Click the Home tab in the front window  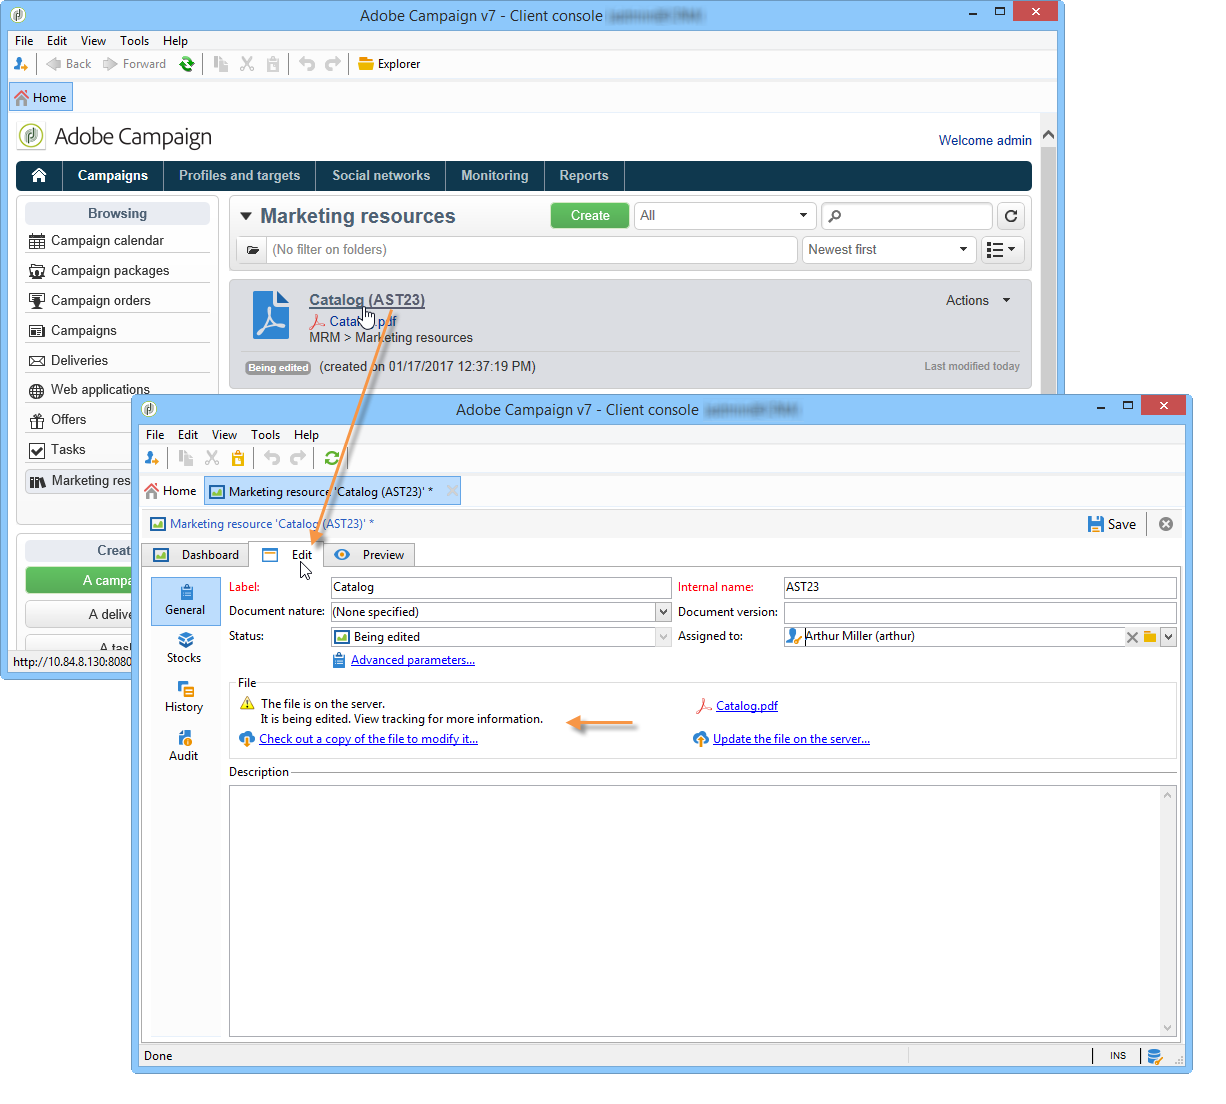[171, 491]
